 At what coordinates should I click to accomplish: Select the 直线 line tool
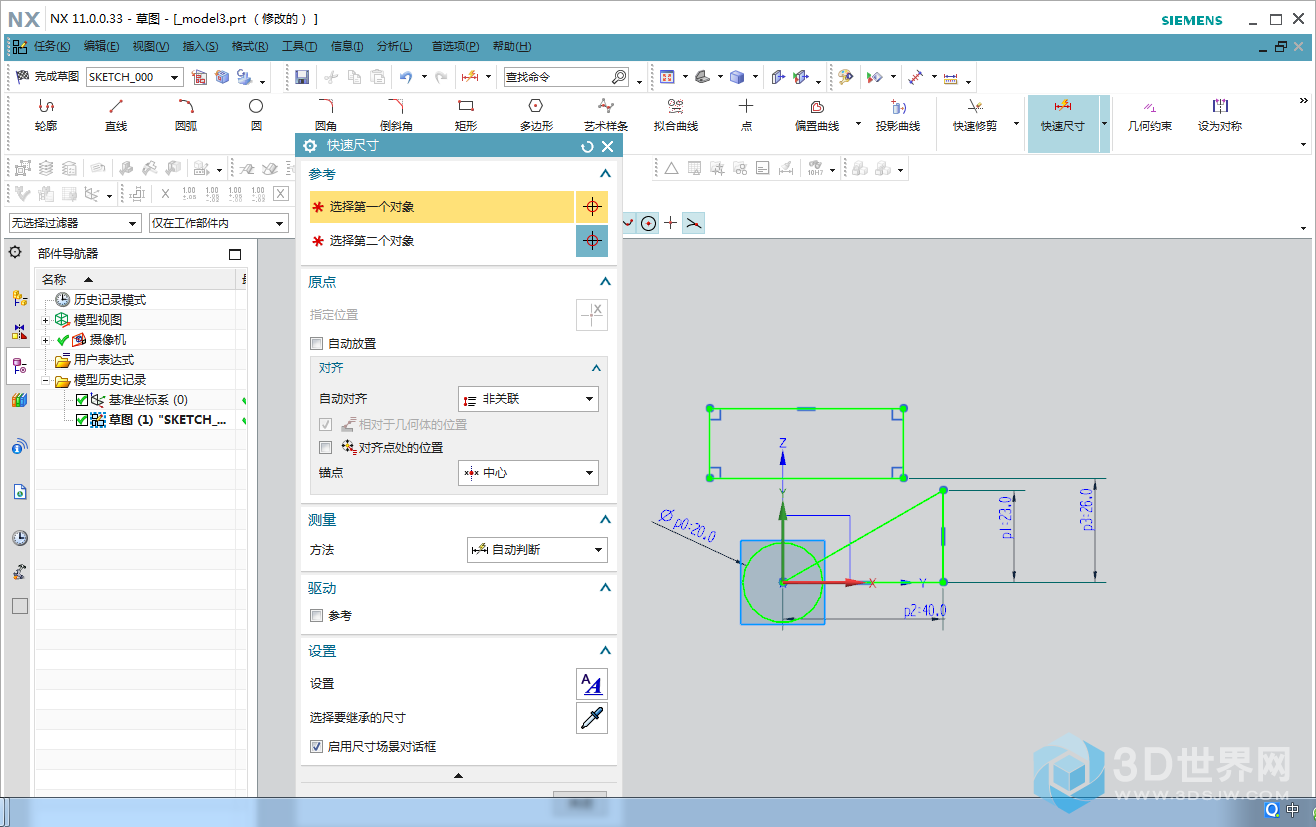(116, 115)
